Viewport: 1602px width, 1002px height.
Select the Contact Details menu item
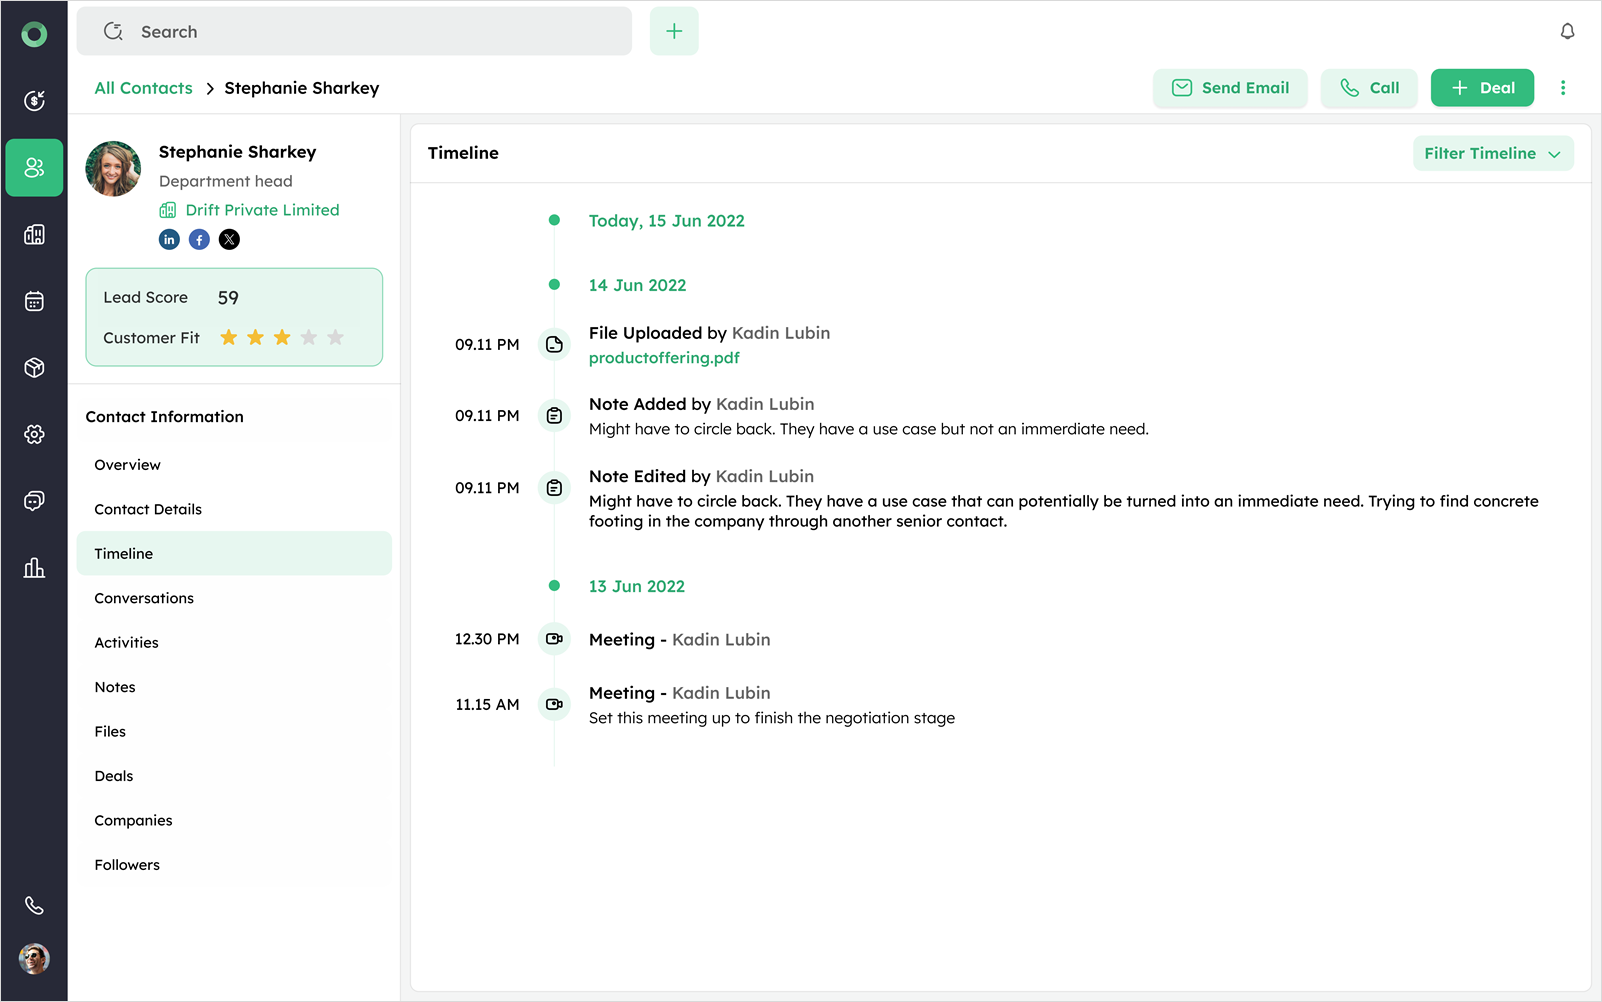pos(148,509)
